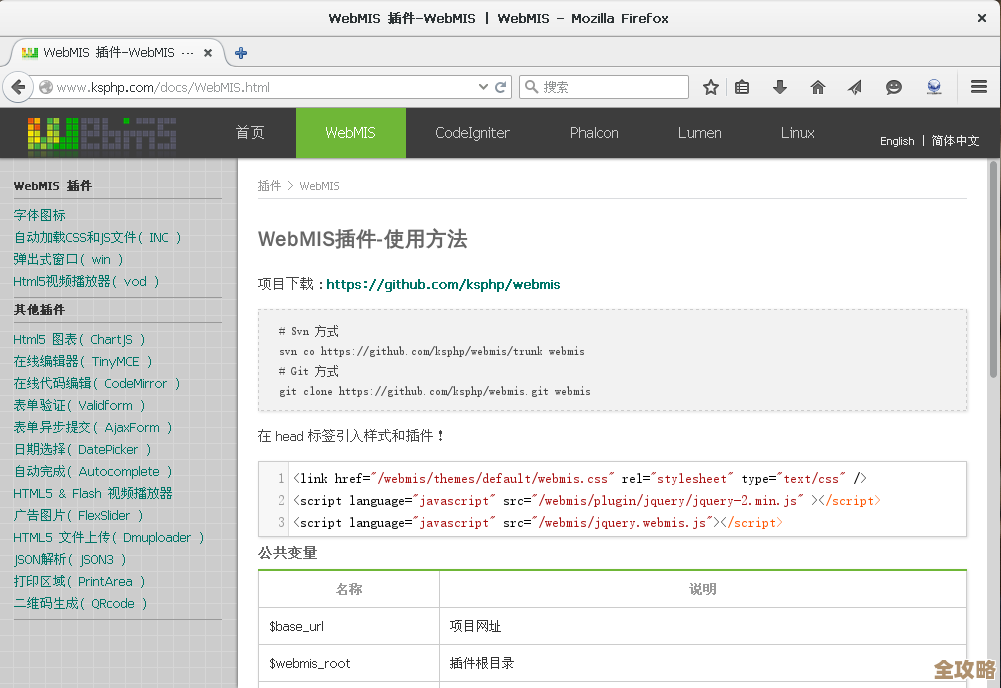Expand the URL bar history dropdown

click(483, 87)
